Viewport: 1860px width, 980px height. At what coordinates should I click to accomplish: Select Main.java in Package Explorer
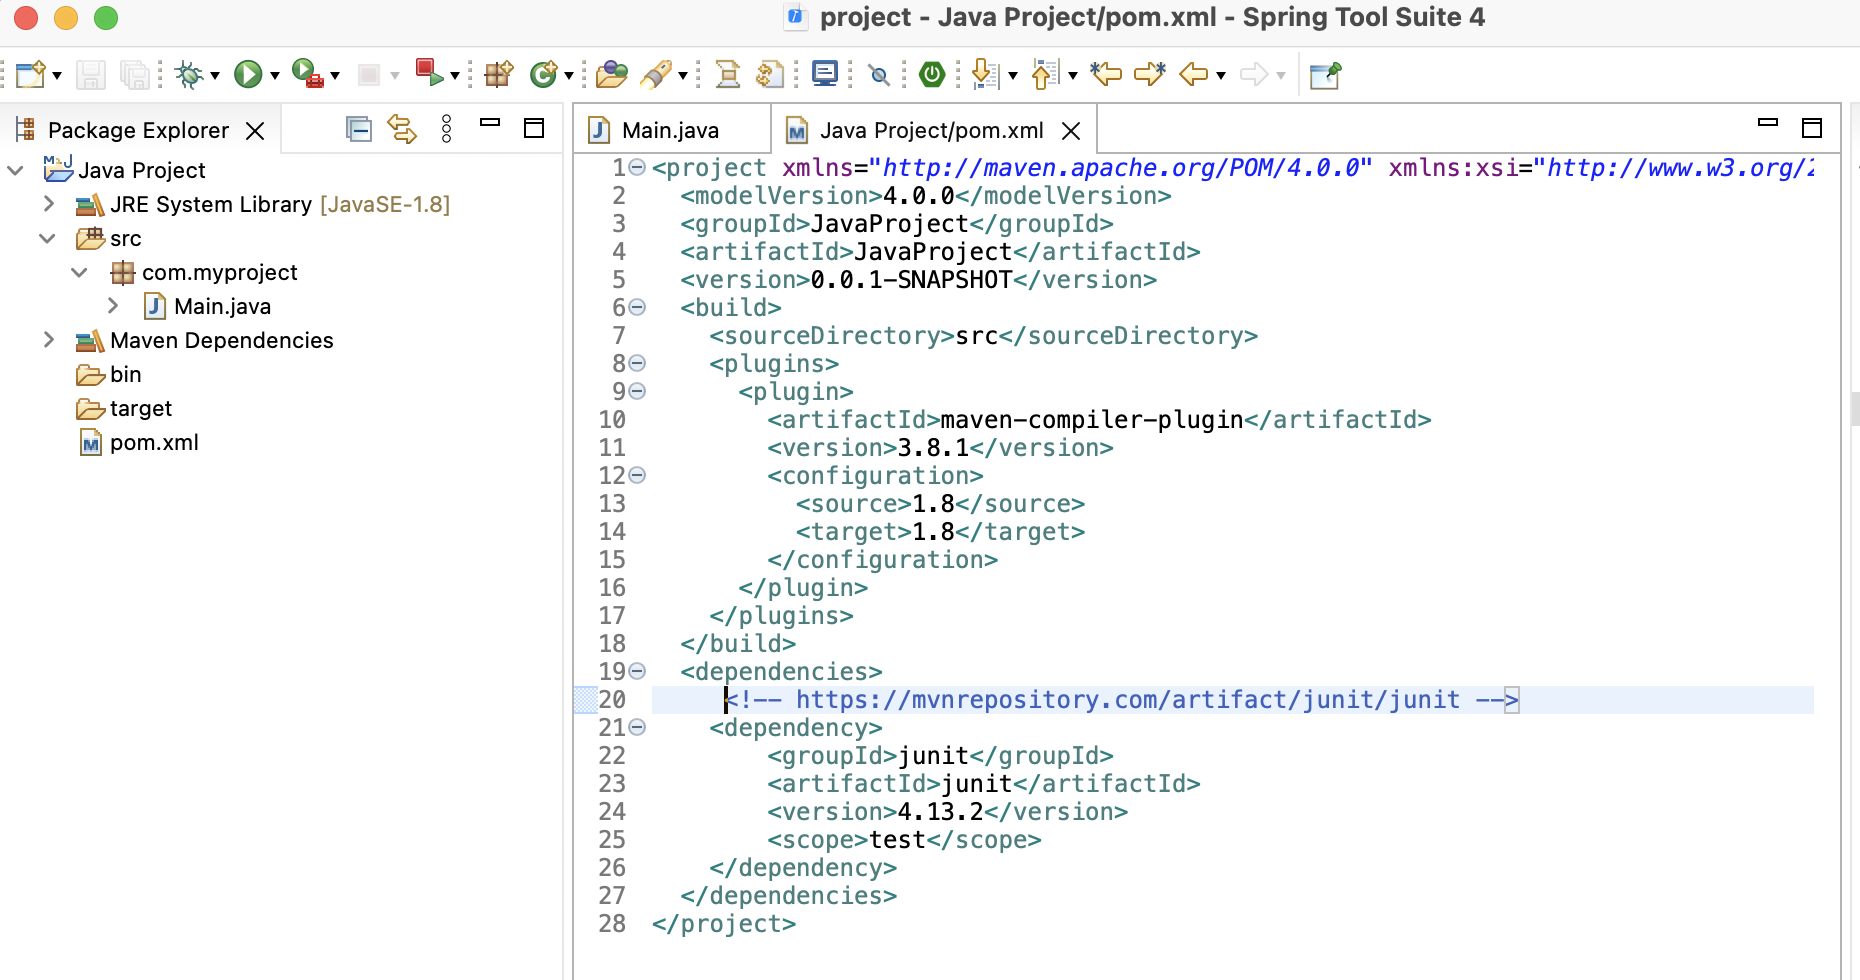(x=222, y=306)
